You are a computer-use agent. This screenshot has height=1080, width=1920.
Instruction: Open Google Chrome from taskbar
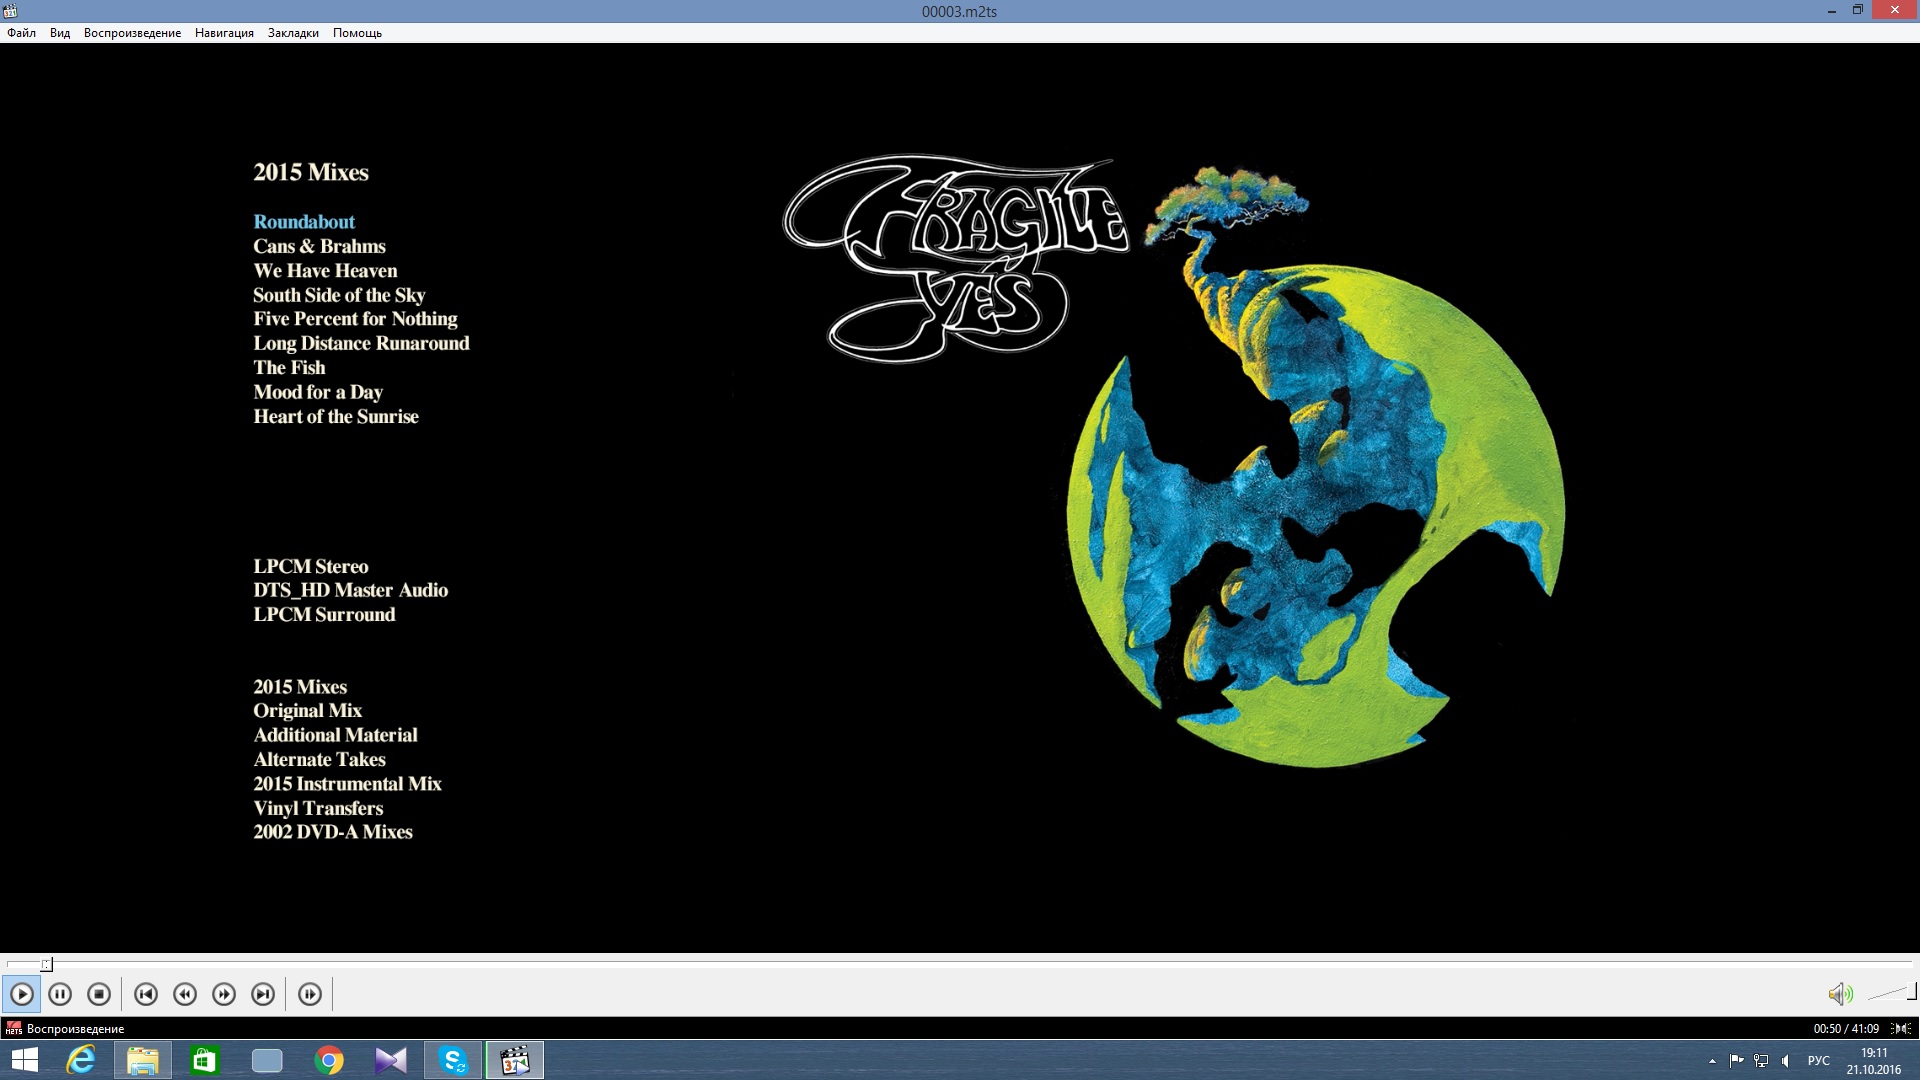pyautogui.click(x=329, y=1060)
